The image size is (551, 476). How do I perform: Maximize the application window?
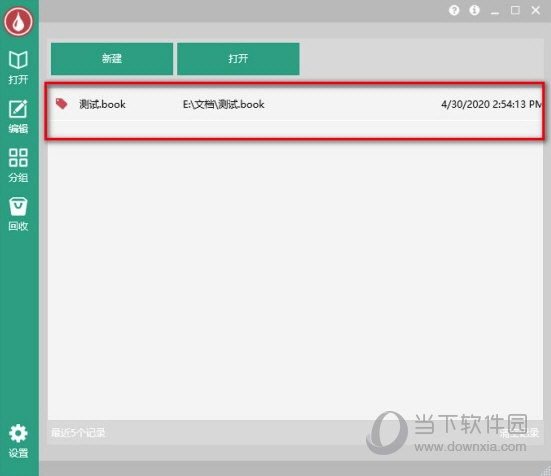(x=515, y=10)
